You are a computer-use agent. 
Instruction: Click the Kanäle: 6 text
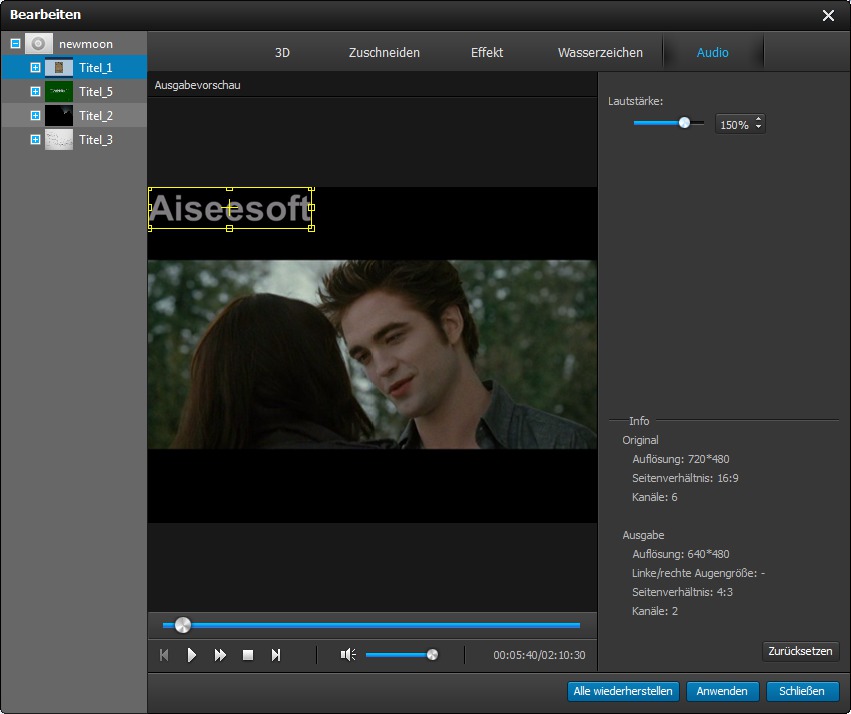pyautogui.click(x=655, y=497)
